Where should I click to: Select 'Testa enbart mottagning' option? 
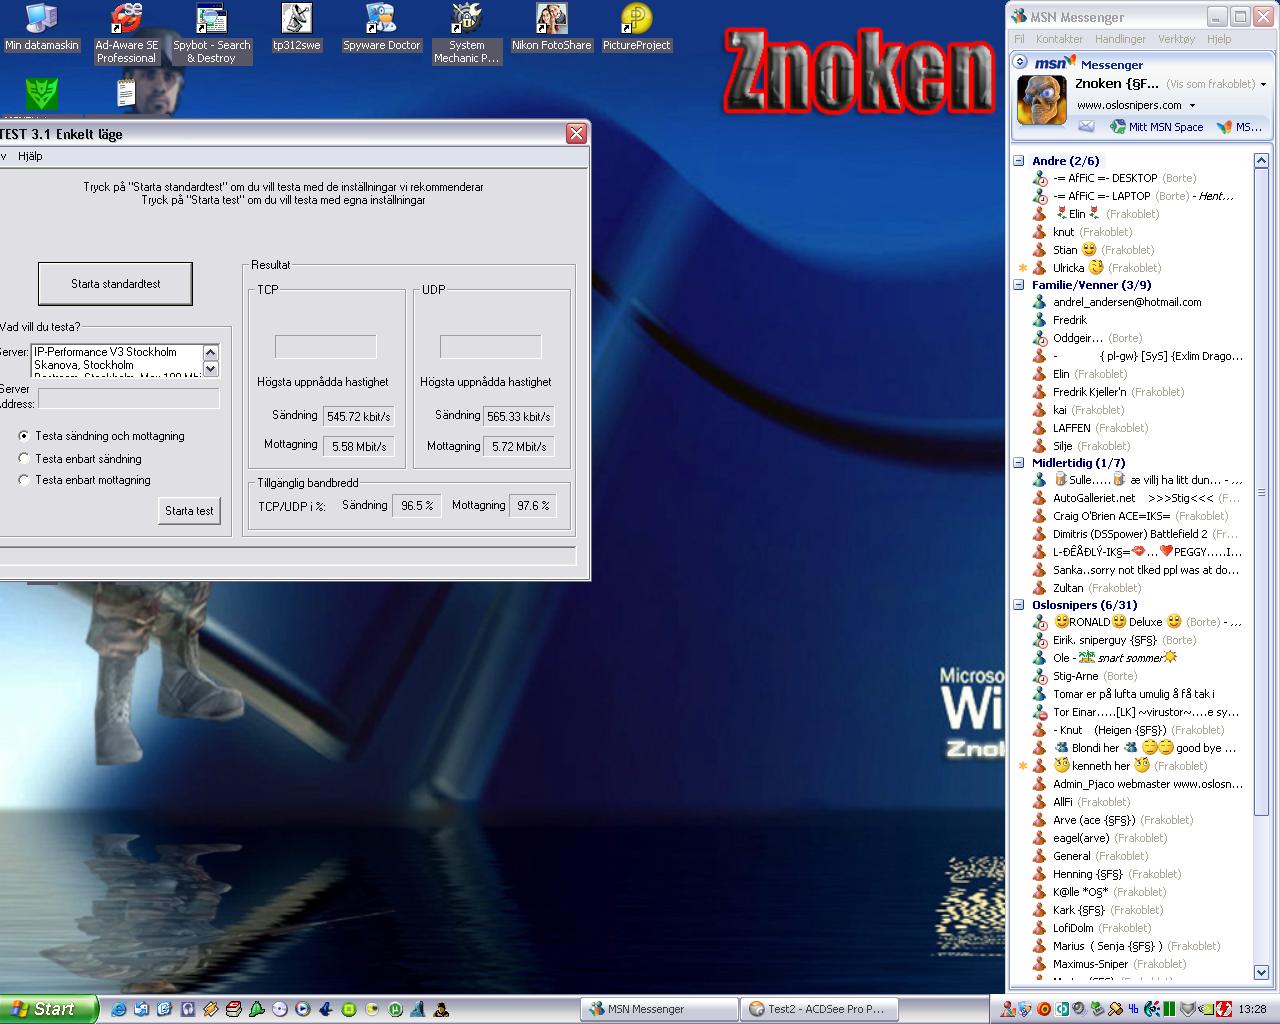pos(24,480)
